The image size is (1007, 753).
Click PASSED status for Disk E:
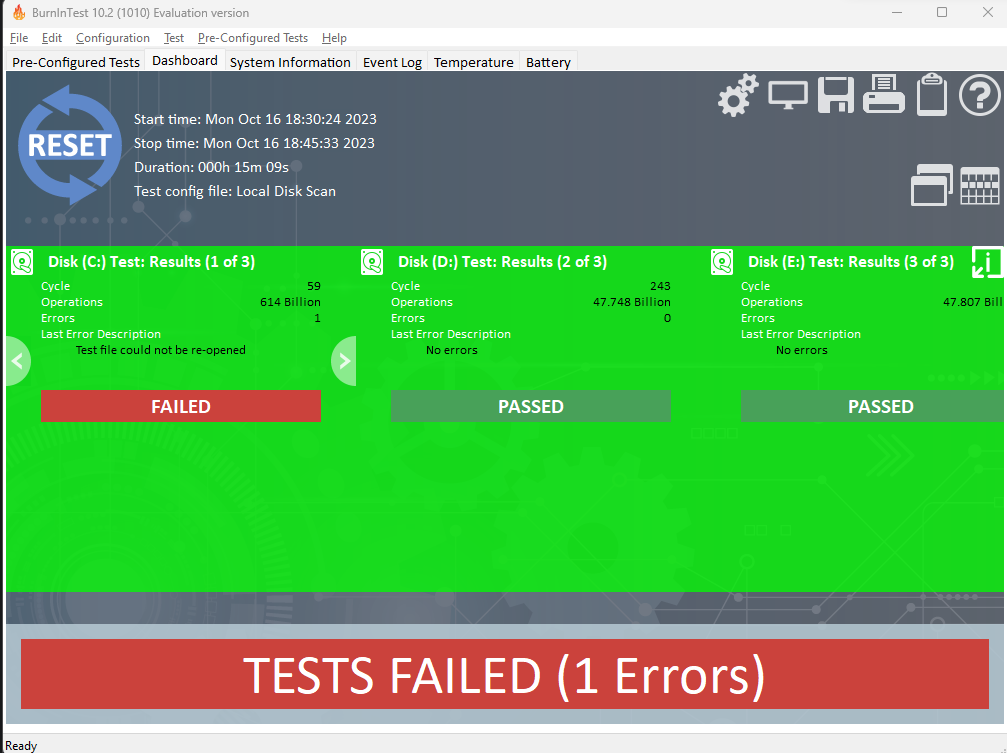coord(872,406)
